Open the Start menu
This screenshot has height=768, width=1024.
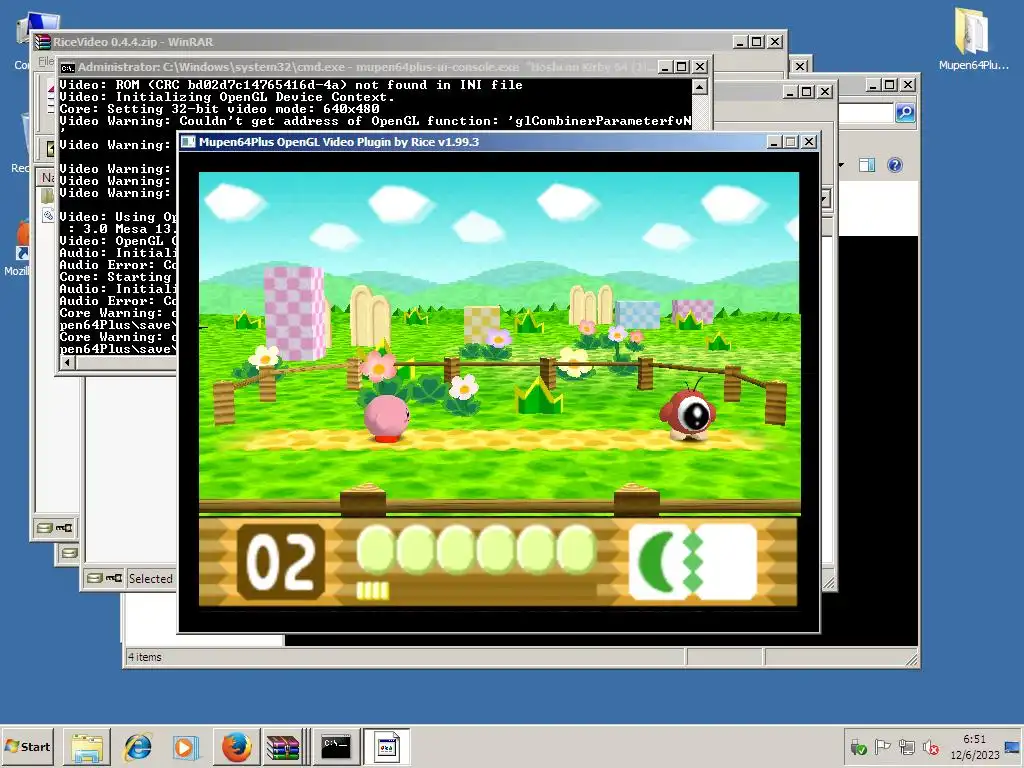tap(27, 746)
